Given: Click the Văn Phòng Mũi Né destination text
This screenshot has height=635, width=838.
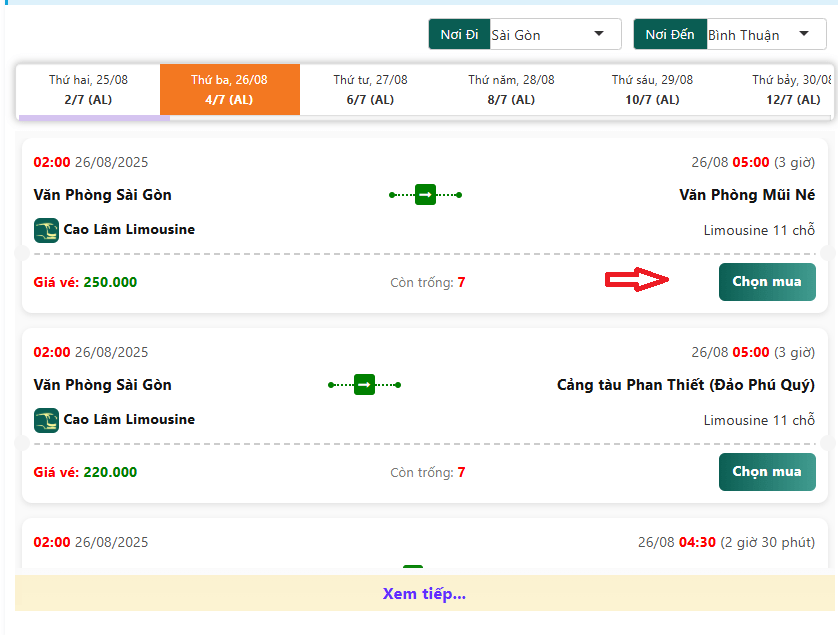Looking at the screenshot, I should click(x=746, y=195).
